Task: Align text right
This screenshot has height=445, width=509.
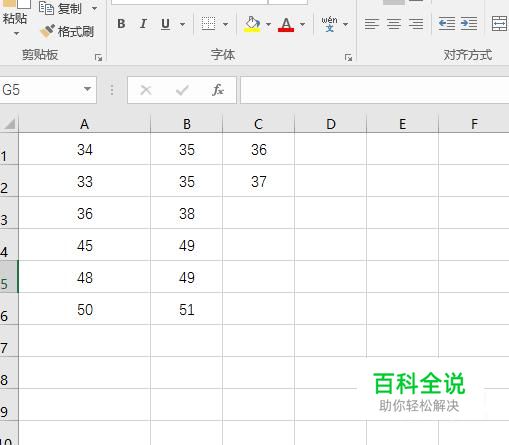Action: (416, 24)
